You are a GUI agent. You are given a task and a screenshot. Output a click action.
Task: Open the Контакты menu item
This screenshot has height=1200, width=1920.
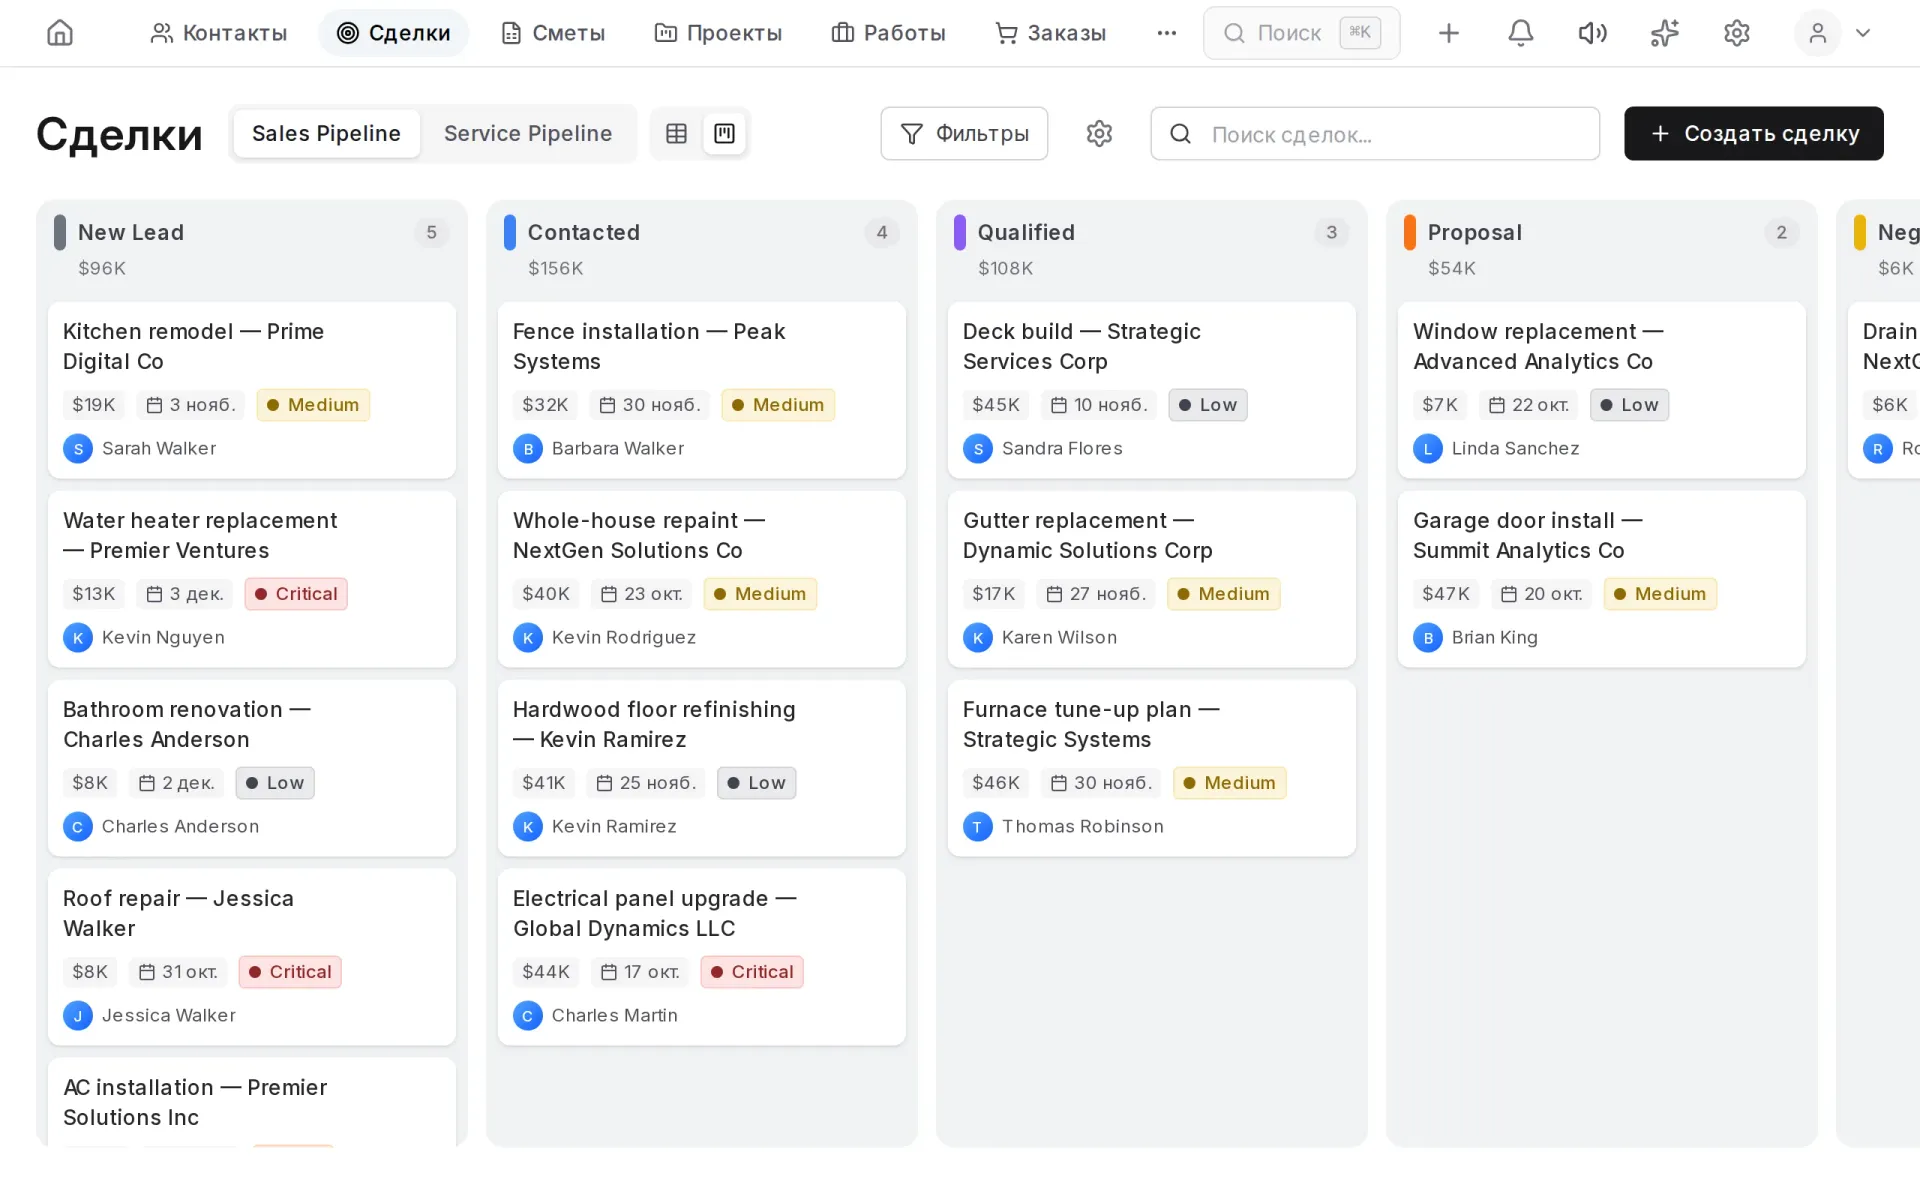[218, 33]
